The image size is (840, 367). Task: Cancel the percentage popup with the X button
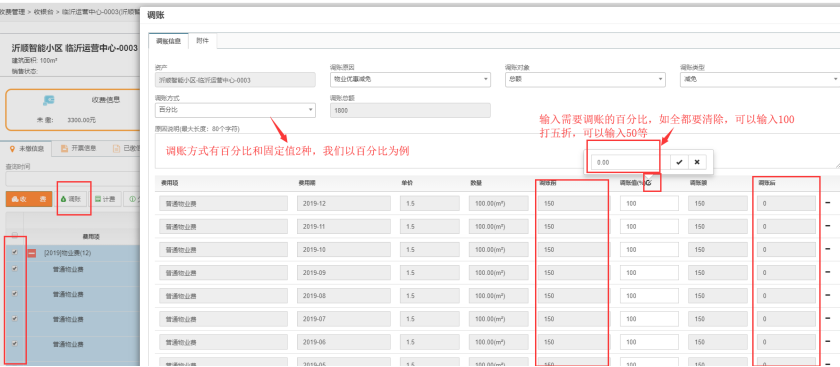pos(696,162)
